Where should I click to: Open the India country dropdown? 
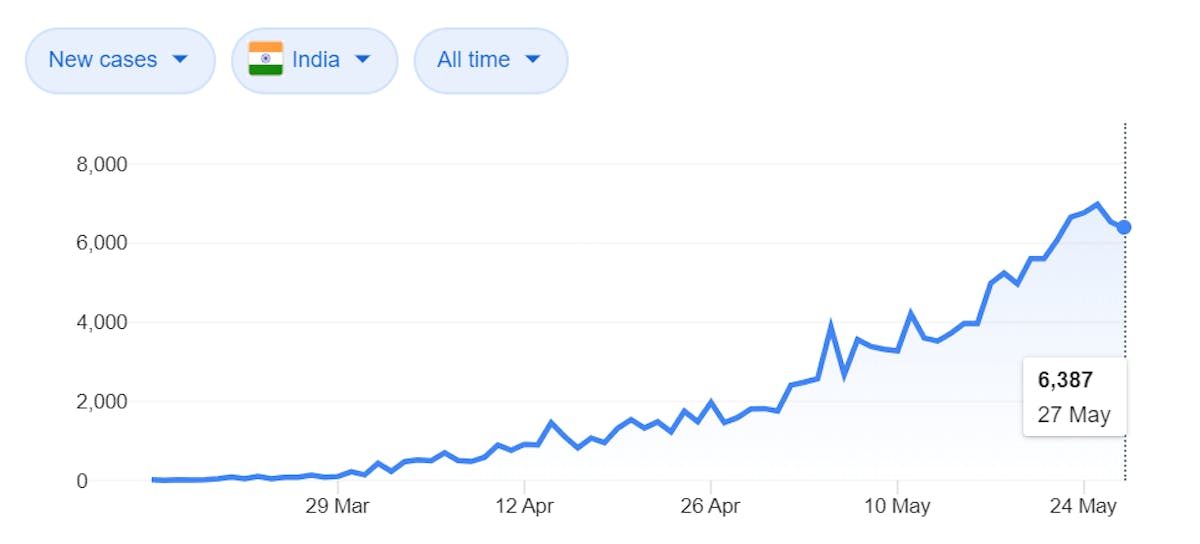[x=315, y=60]
